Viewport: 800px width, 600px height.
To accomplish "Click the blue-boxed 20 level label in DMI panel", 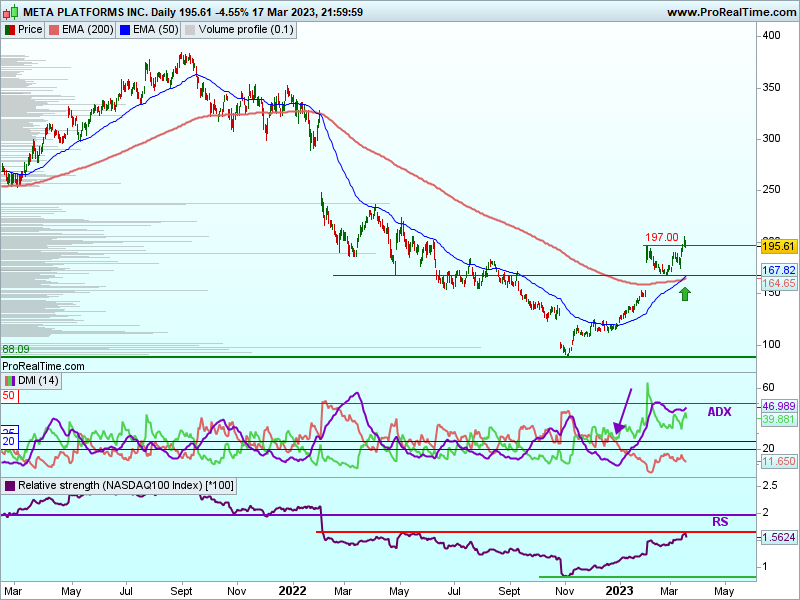I will [x=9, y=441].
